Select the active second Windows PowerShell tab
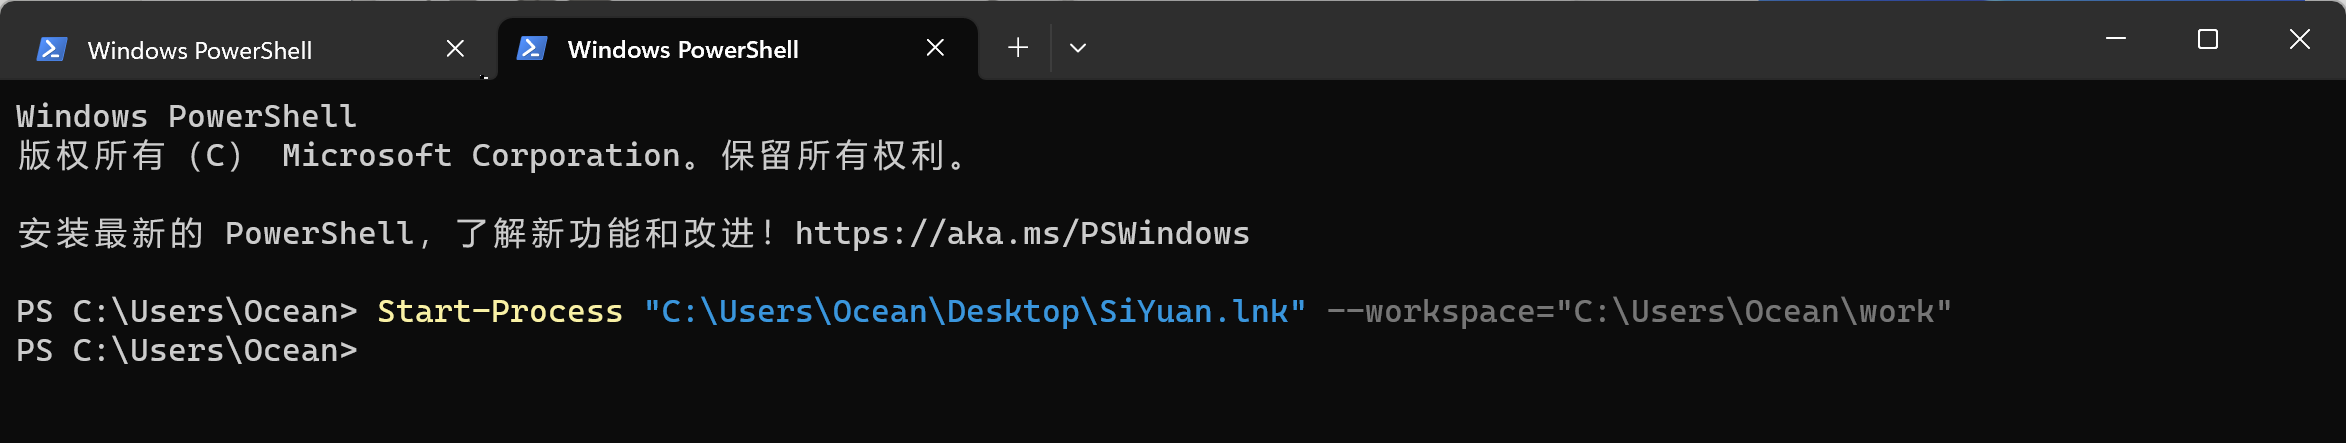 pos(683,49)
